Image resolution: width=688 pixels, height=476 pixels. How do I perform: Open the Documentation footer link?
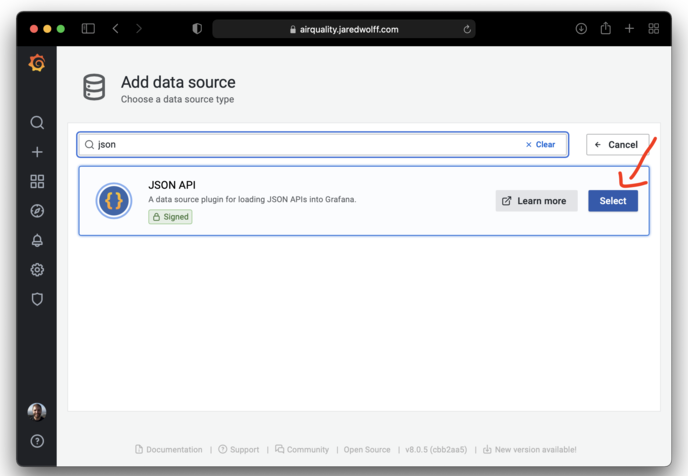click(x=169, y=450)
